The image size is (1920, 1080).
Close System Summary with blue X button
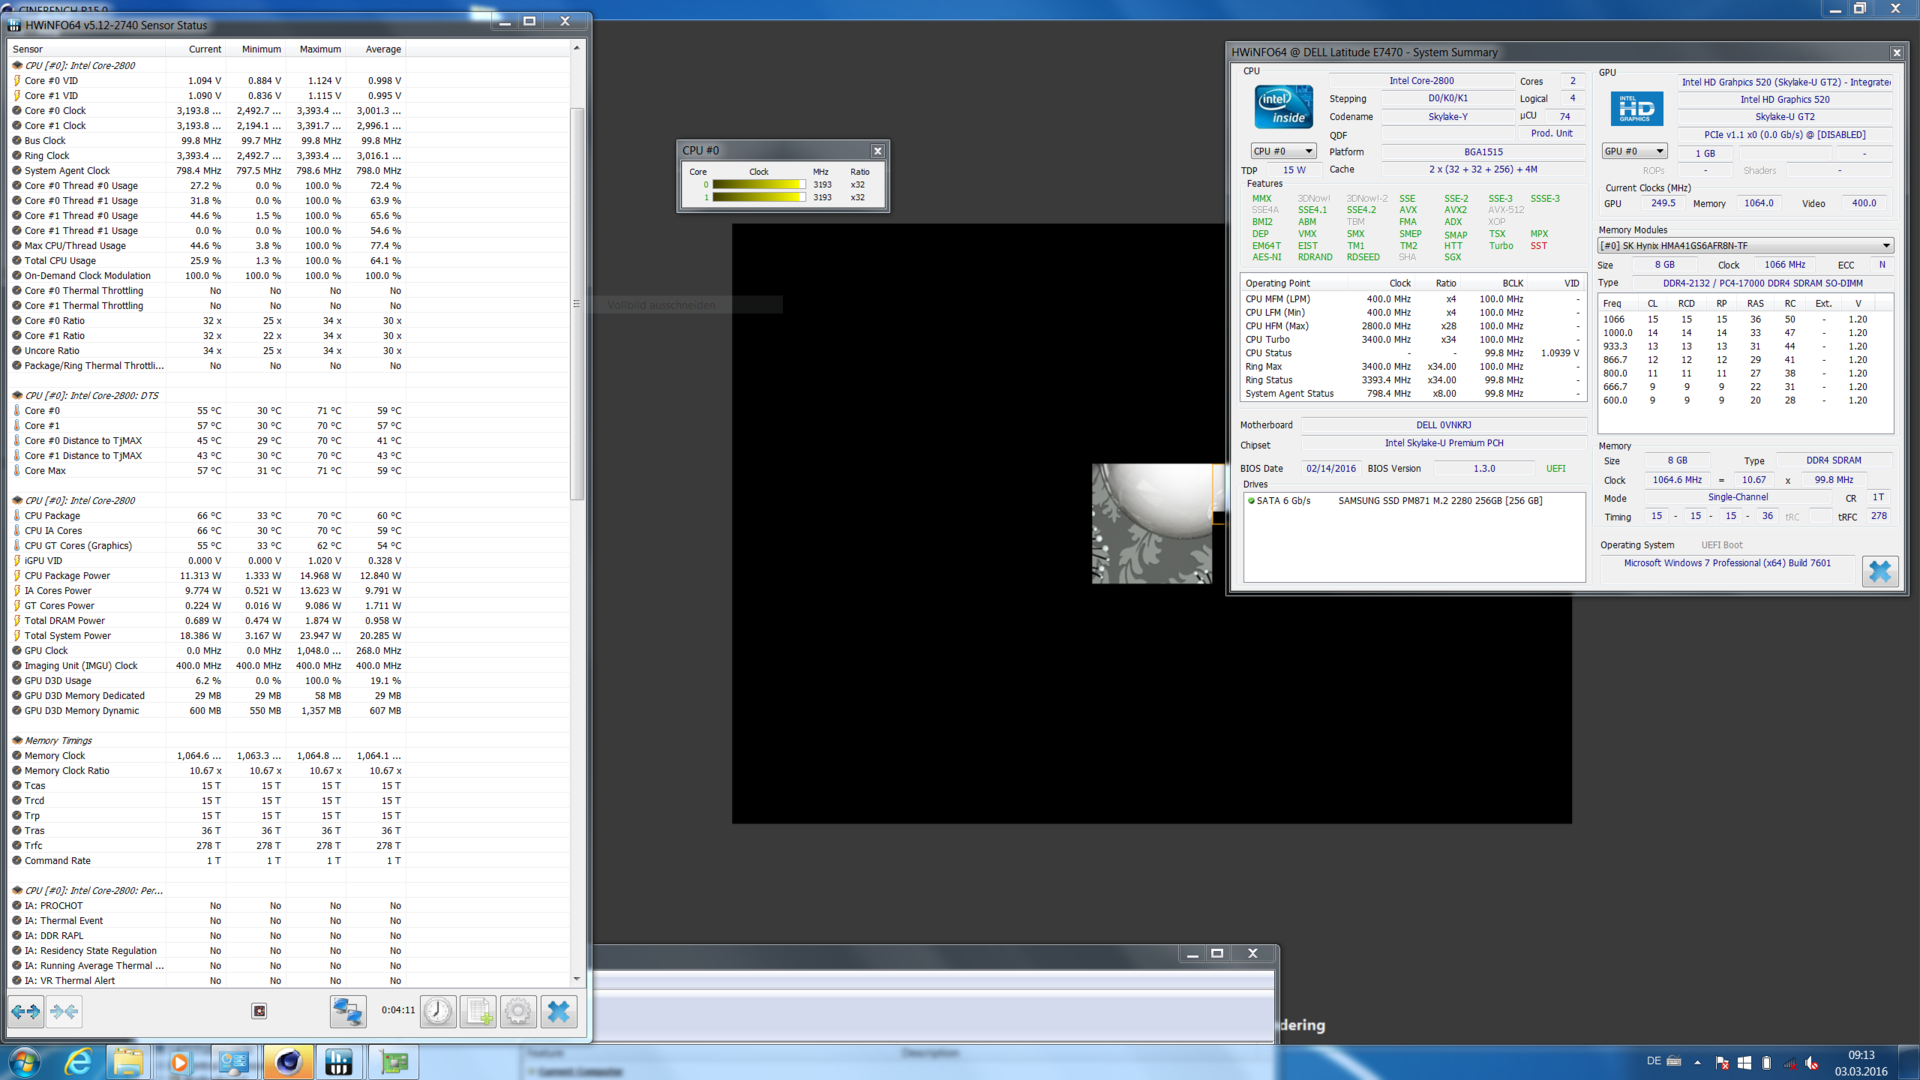1880,571
